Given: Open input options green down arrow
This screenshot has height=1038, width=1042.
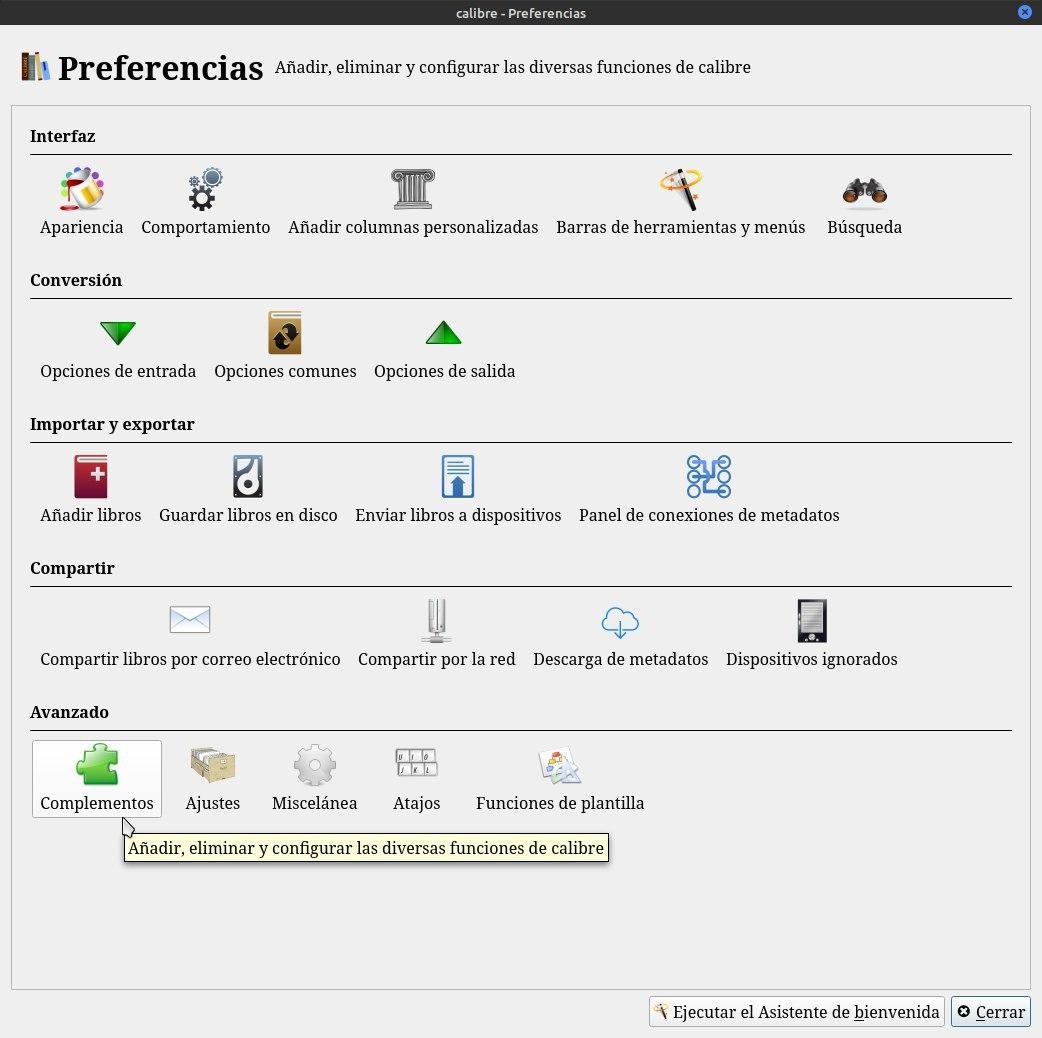Looking at the screenshot, I should pyautogui.click(x=118, y=333).
